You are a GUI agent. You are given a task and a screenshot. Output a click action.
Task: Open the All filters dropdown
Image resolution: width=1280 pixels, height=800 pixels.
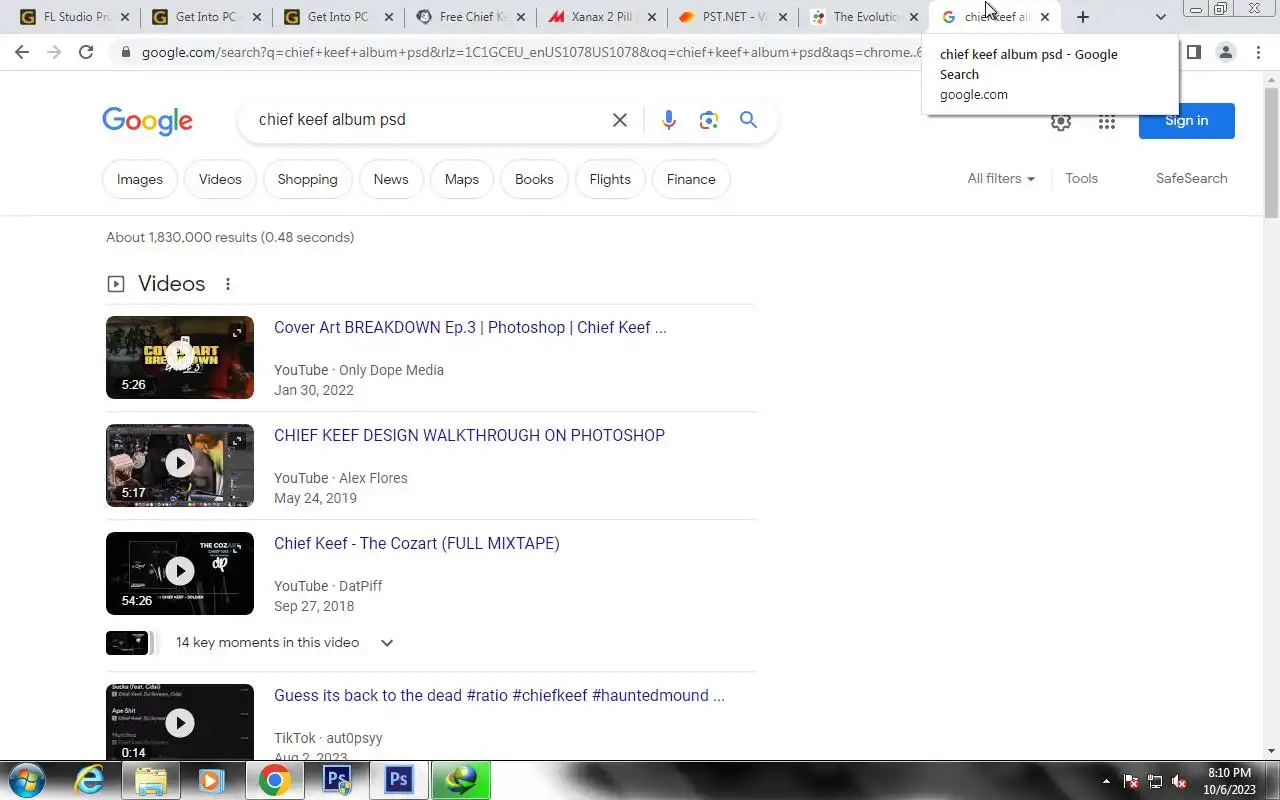click(x=1001, y=178)
